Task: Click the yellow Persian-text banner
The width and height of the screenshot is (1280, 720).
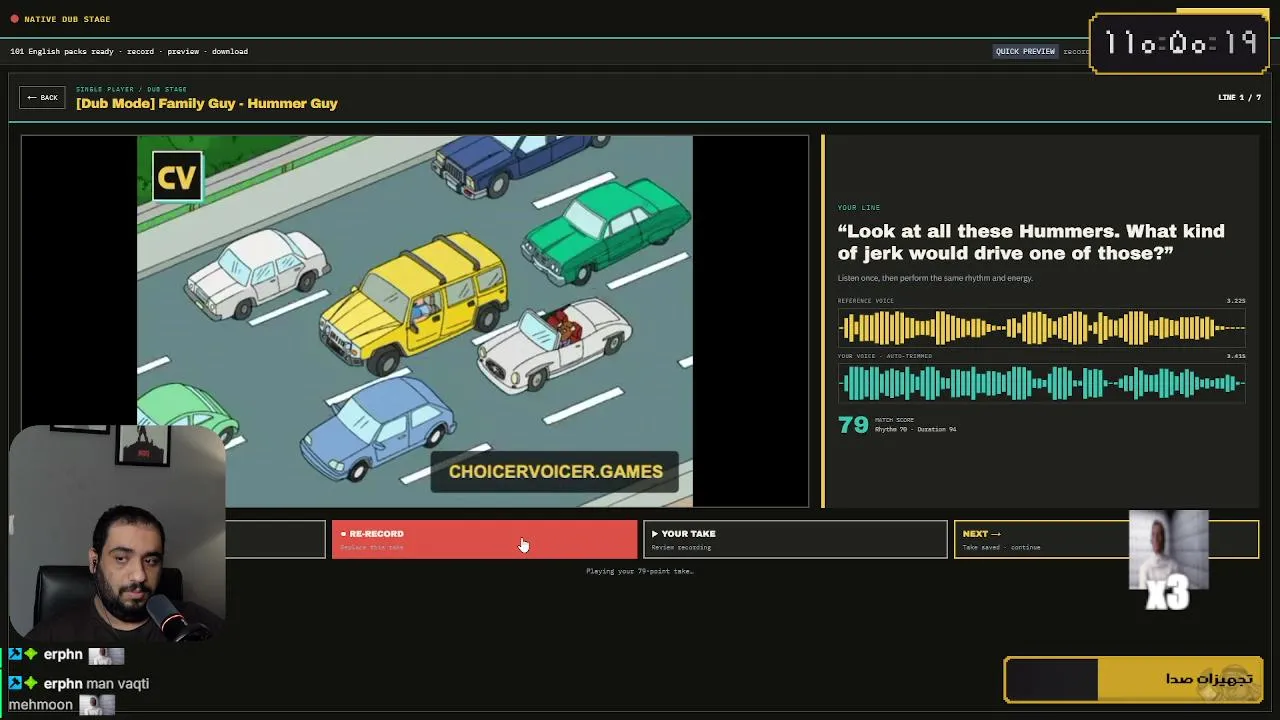Action: 1134,680
